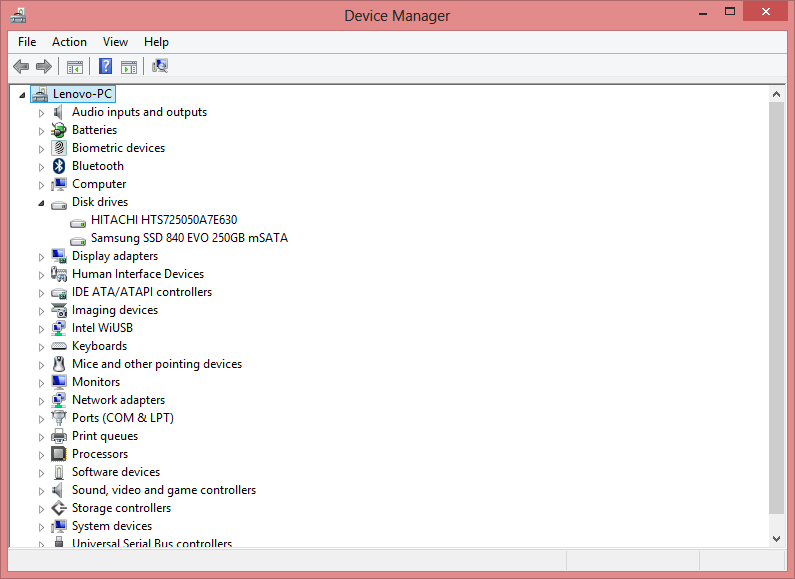Click the Human Interface Devices icon
Screen dimensions: 795x579
59,274
